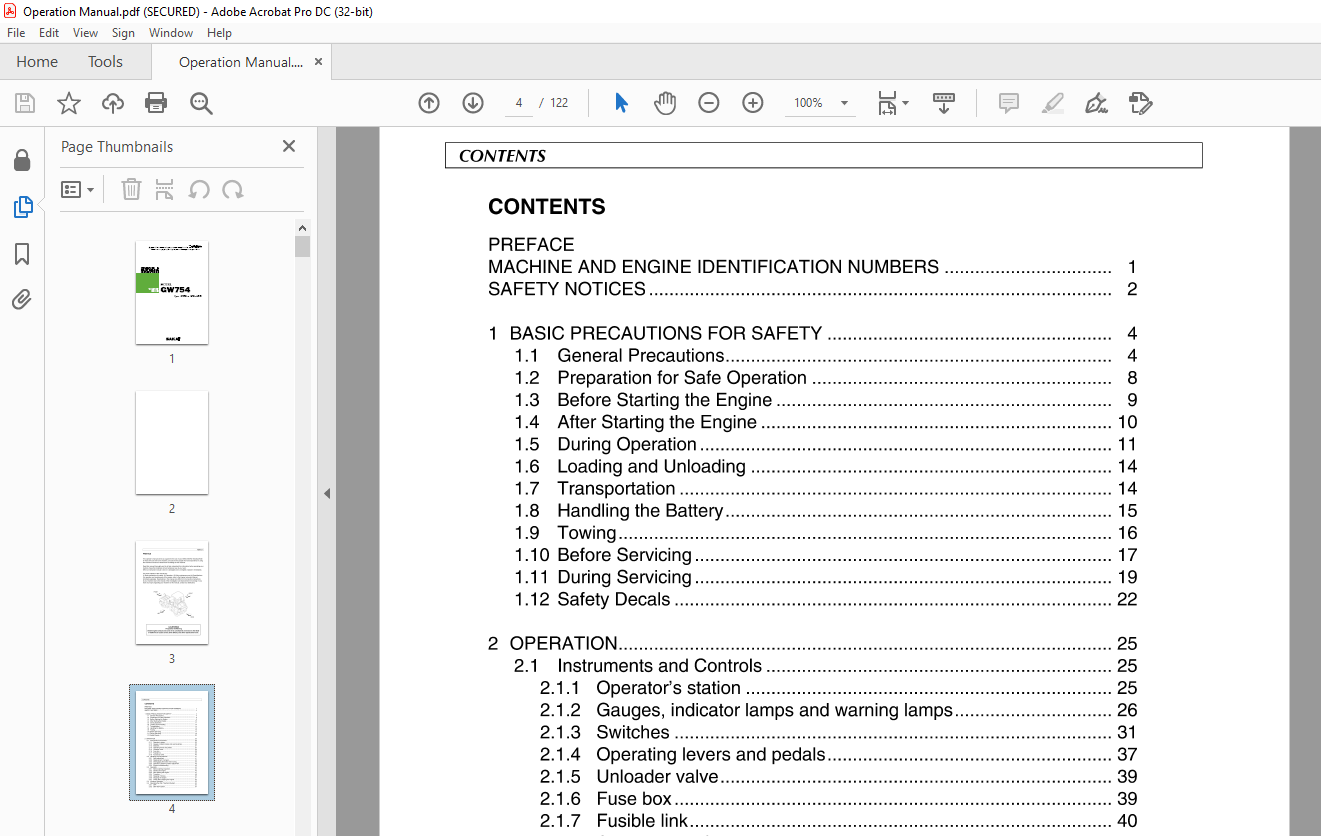Viewport: 1321px width, 836px height.
Task: Click the Print file icon
Action: (x=156, y=103)
